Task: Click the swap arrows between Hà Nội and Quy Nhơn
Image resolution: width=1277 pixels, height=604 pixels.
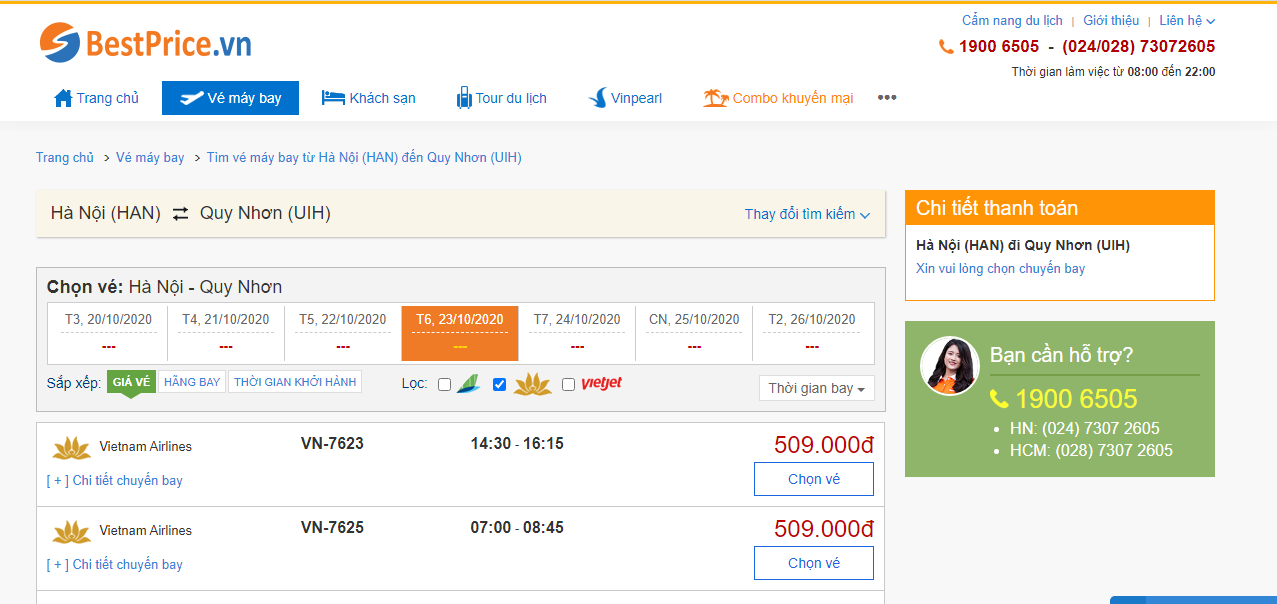Action: coord(180,213)
